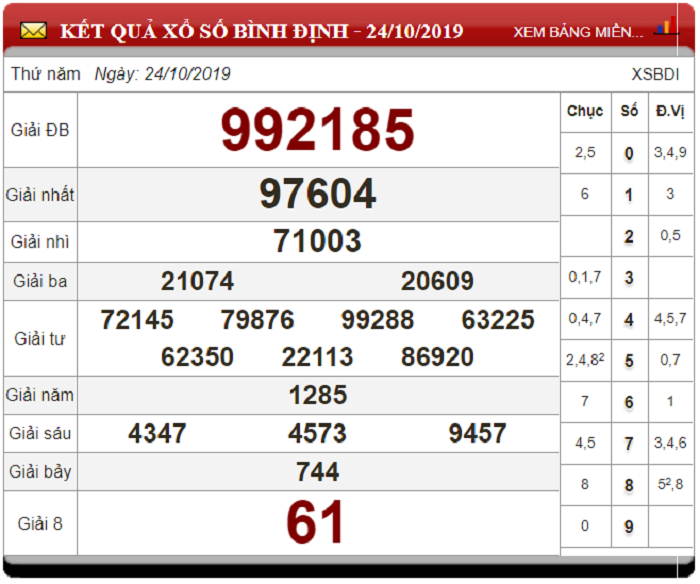Select fourth prize number 86920
This screenshot has width=700, height=584.
(x=437, y=357)
